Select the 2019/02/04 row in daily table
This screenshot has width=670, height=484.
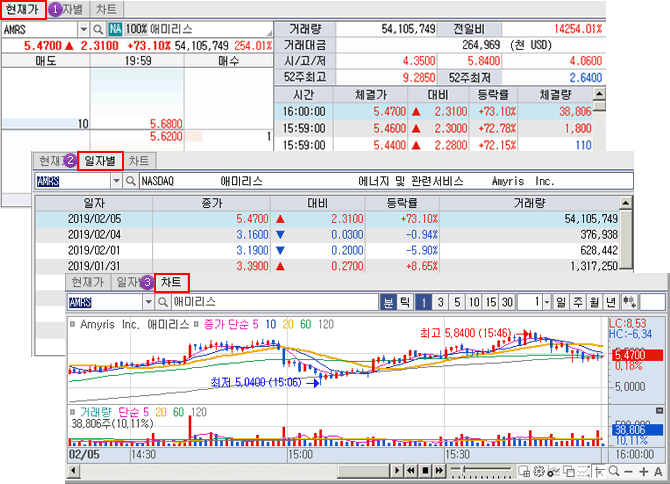click(x=327, y=235)
